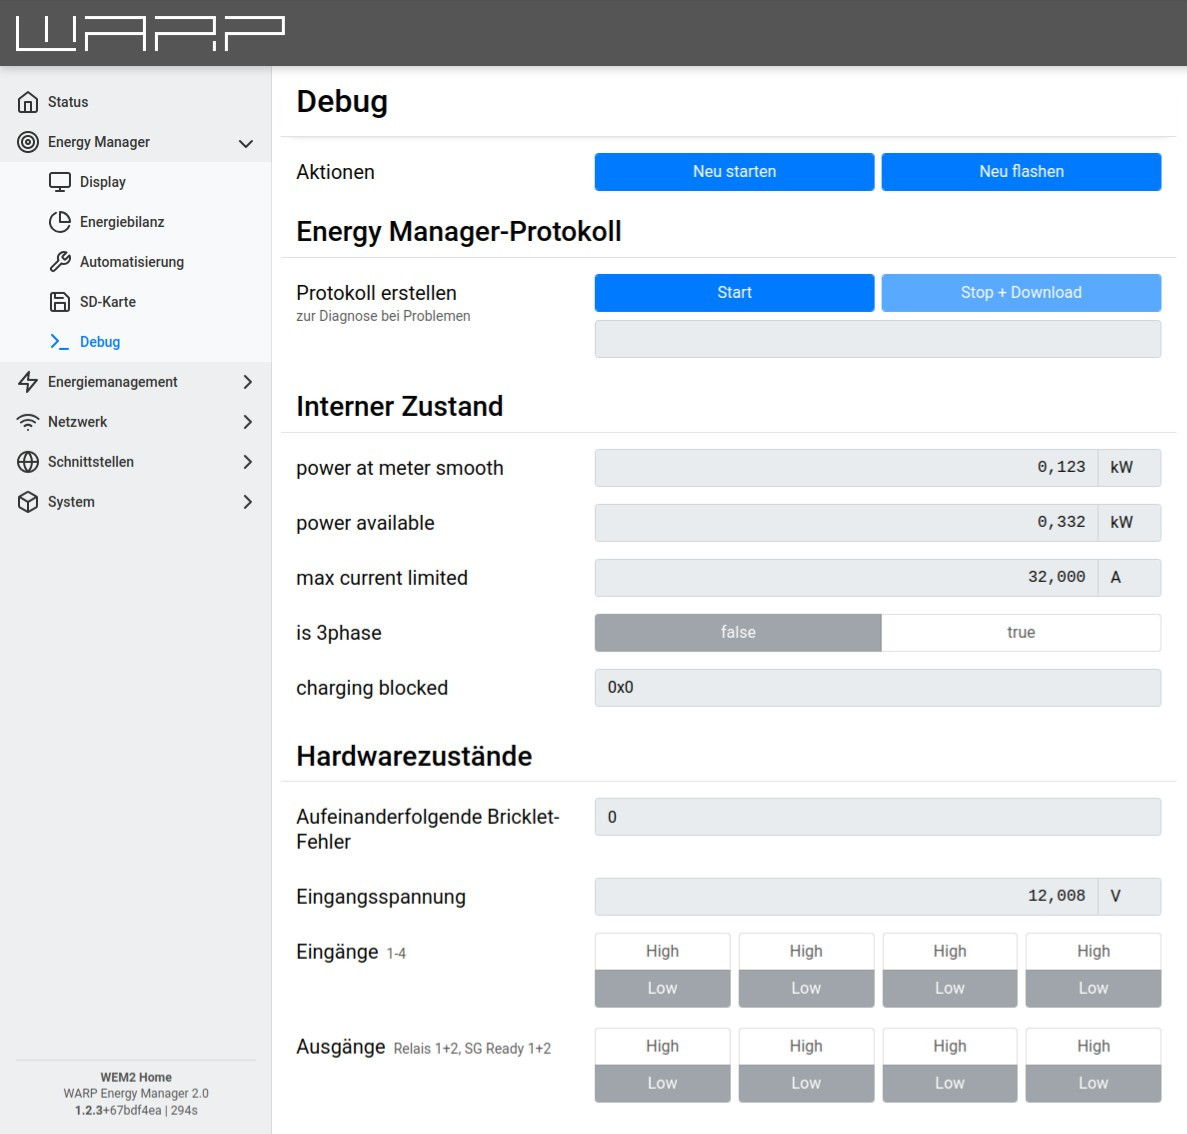Click the Wi-Fi icon next to Netzwerk

pos(28,422)
